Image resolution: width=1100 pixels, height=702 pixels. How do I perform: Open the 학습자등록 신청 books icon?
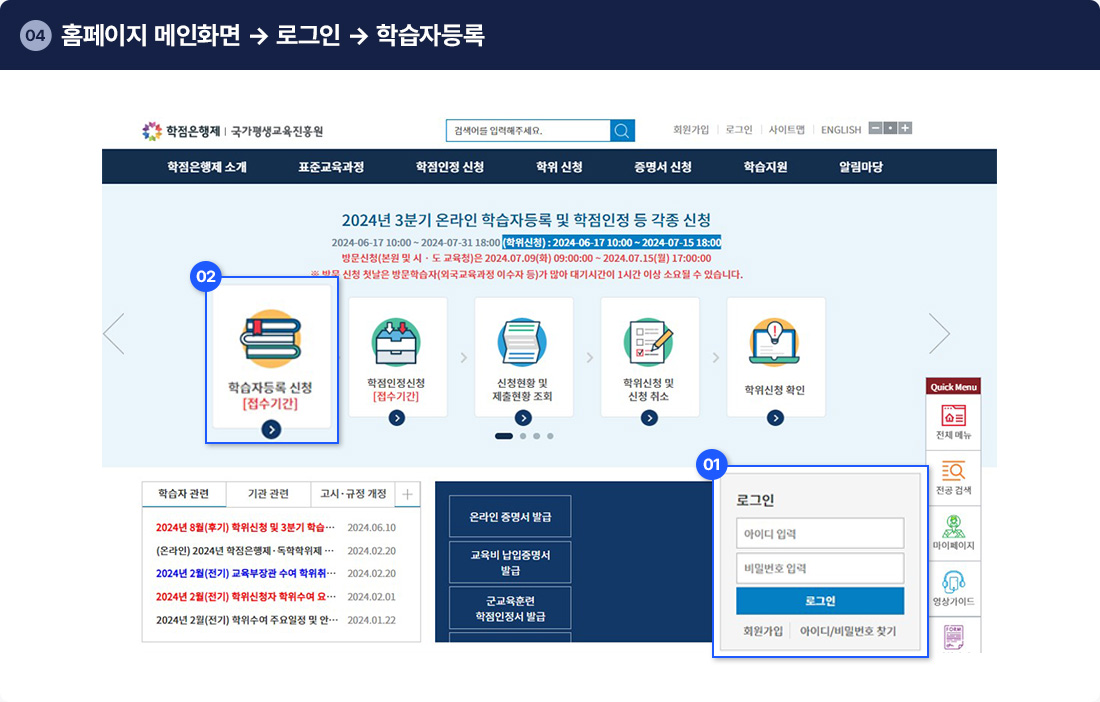tap(270, 339)
